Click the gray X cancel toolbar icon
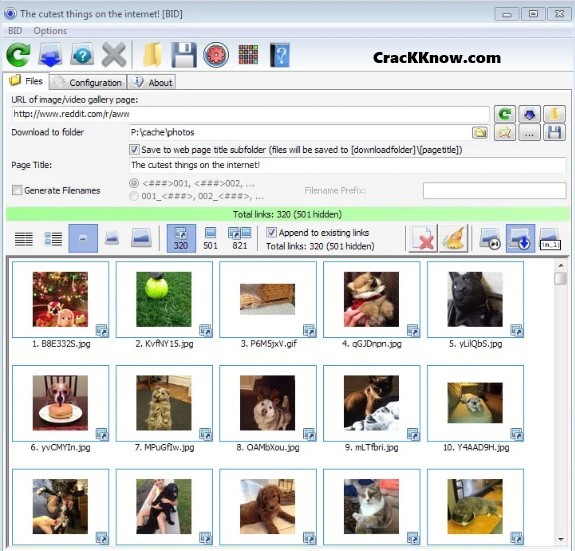 pos(114,55)
